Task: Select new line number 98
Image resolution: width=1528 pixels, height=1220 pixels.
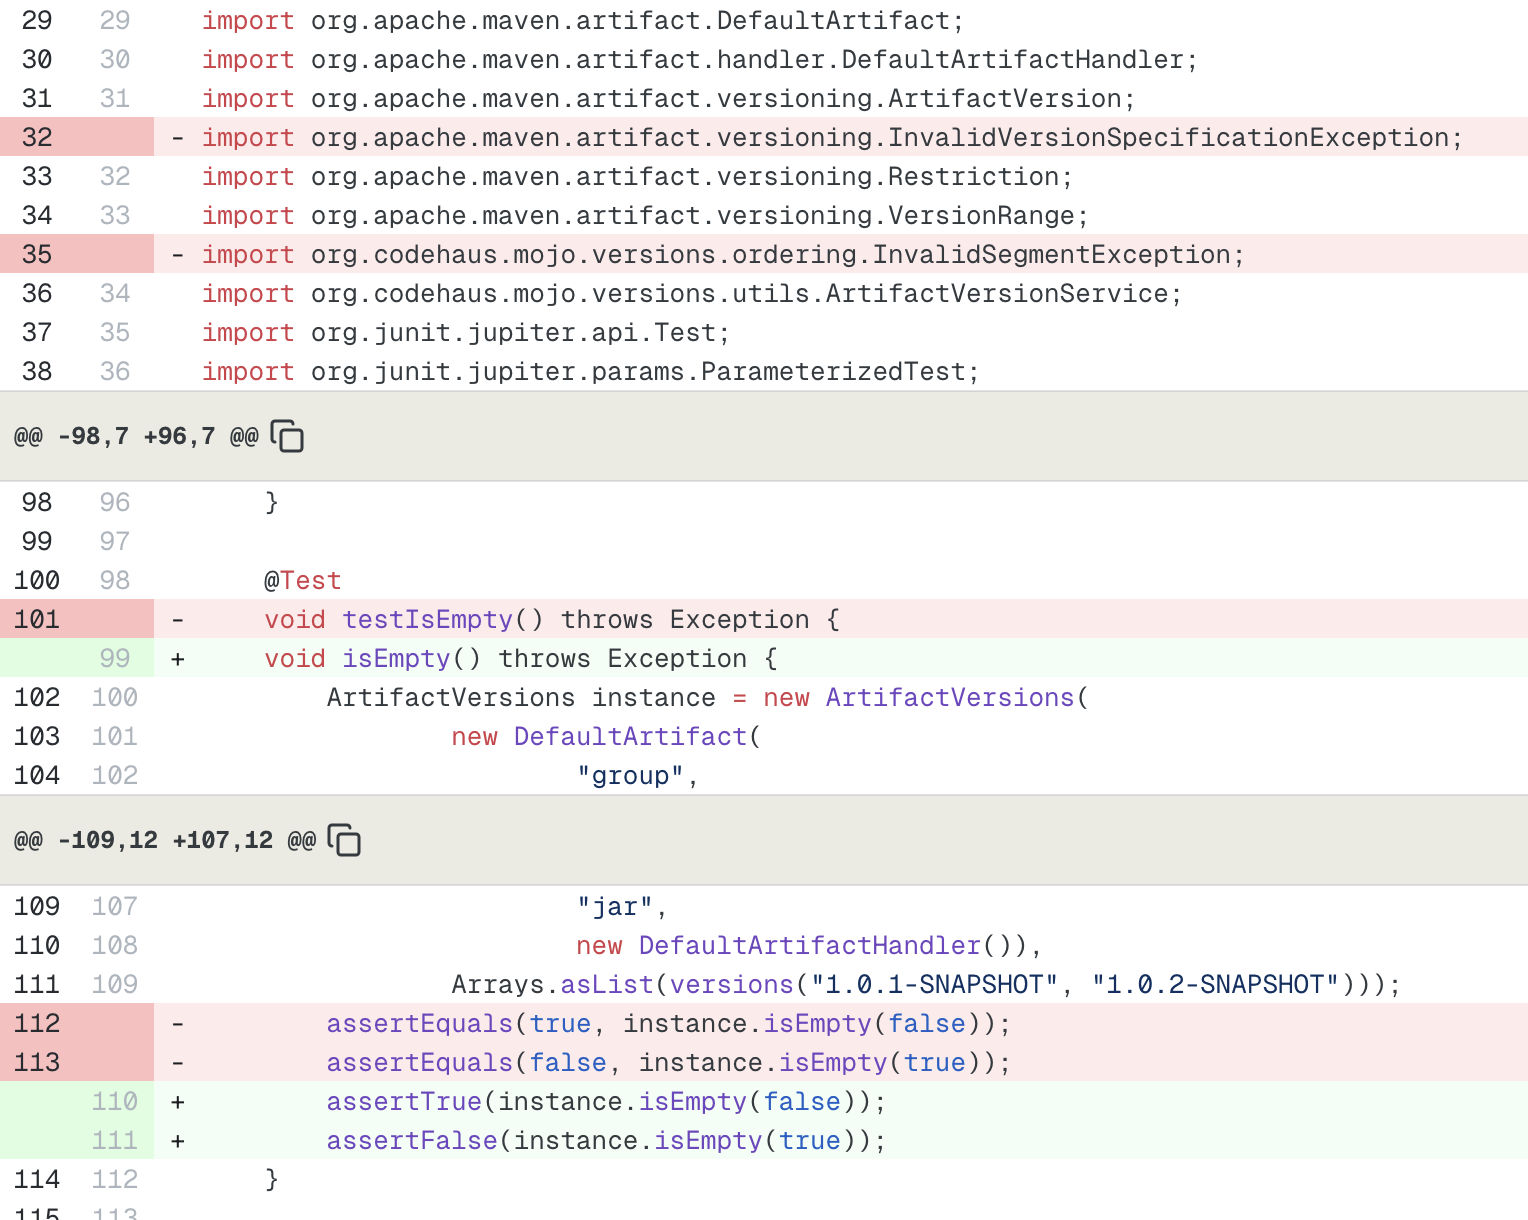Action: pos(115,580)
